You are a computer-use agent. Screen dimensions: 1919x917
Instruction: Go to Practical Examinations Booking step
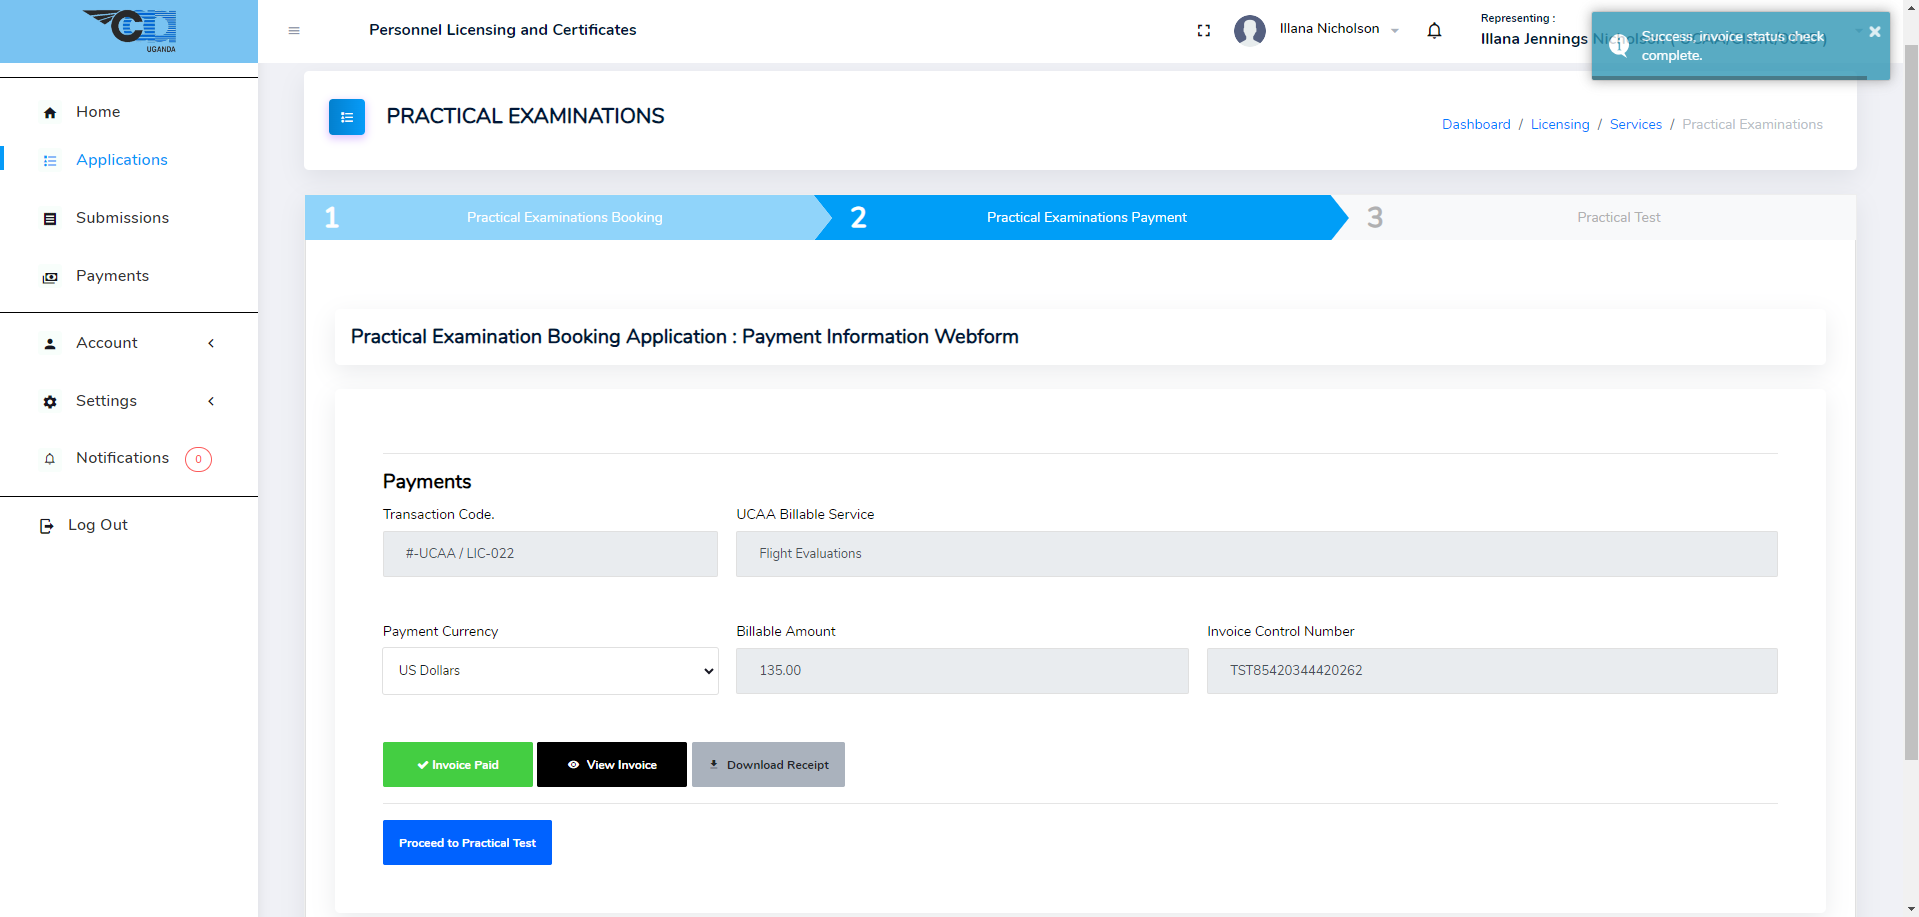tap(564, 218)
